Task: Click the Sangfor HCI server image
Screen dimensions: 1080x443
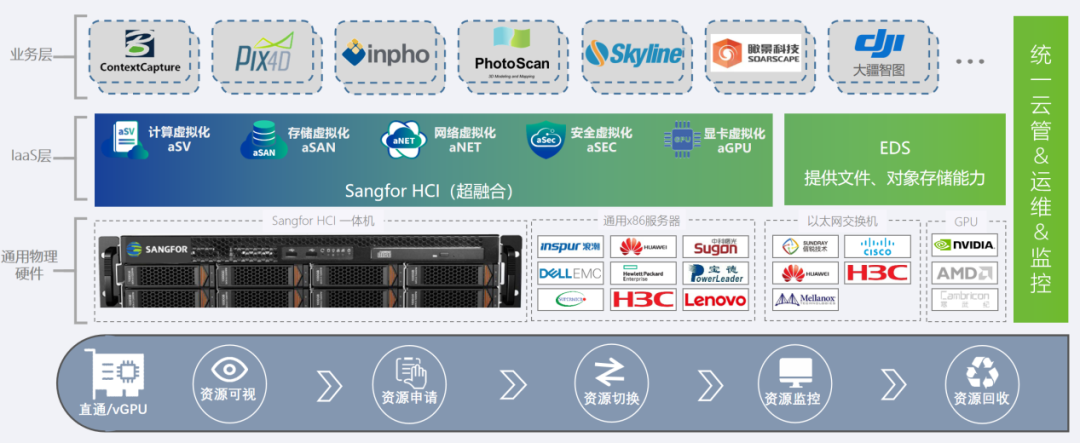Action: 310,276
